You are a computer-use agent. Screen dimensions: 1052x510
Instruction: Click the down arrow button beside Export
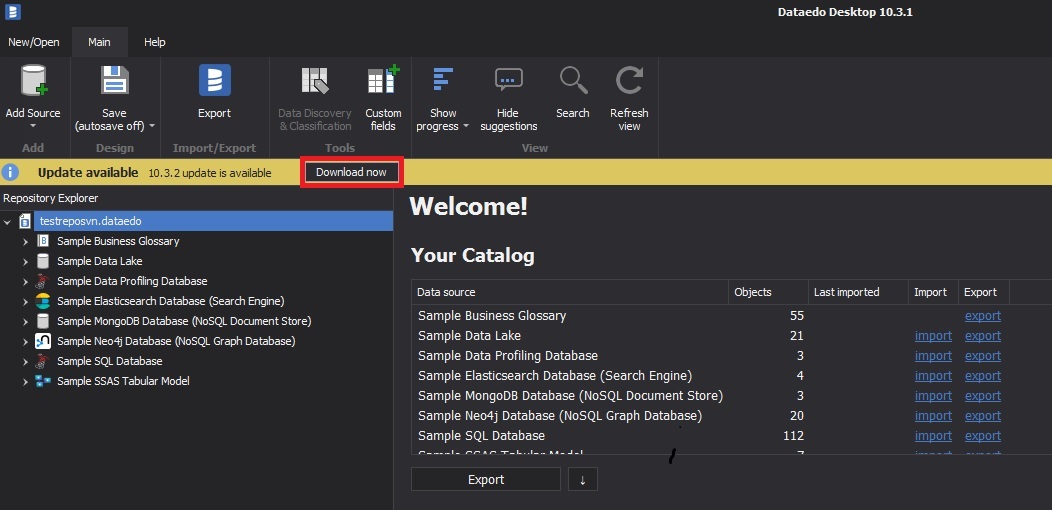tap(582, 479)
